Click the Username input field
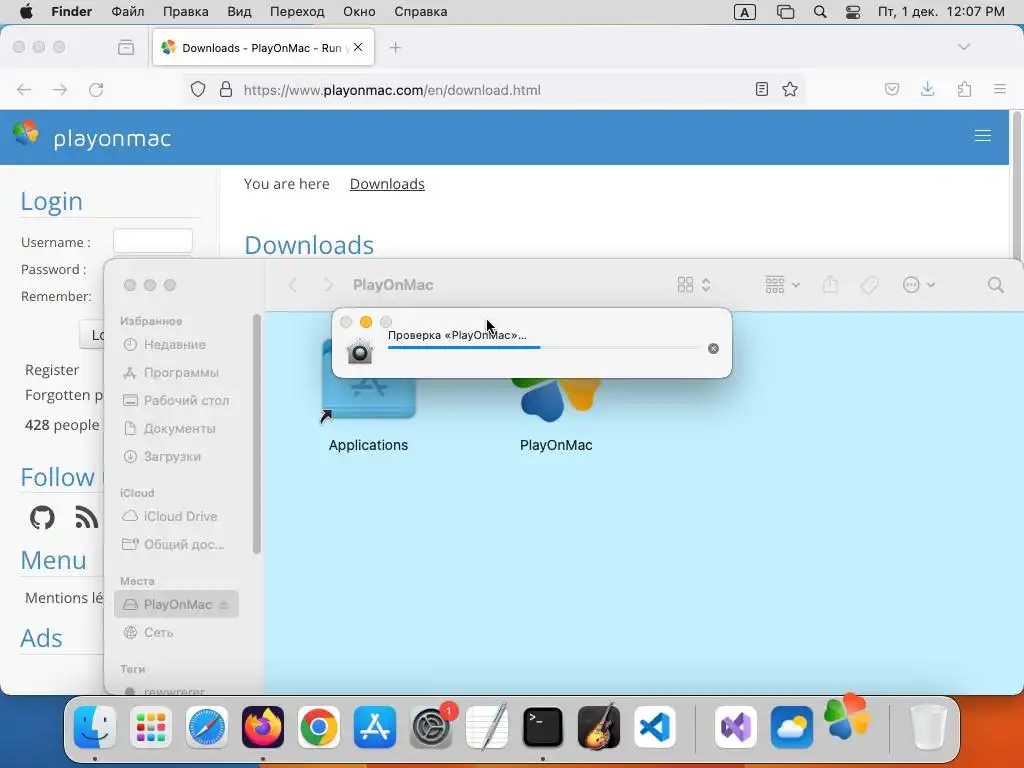Screen dimensions: 1024x768 [153, 241]
